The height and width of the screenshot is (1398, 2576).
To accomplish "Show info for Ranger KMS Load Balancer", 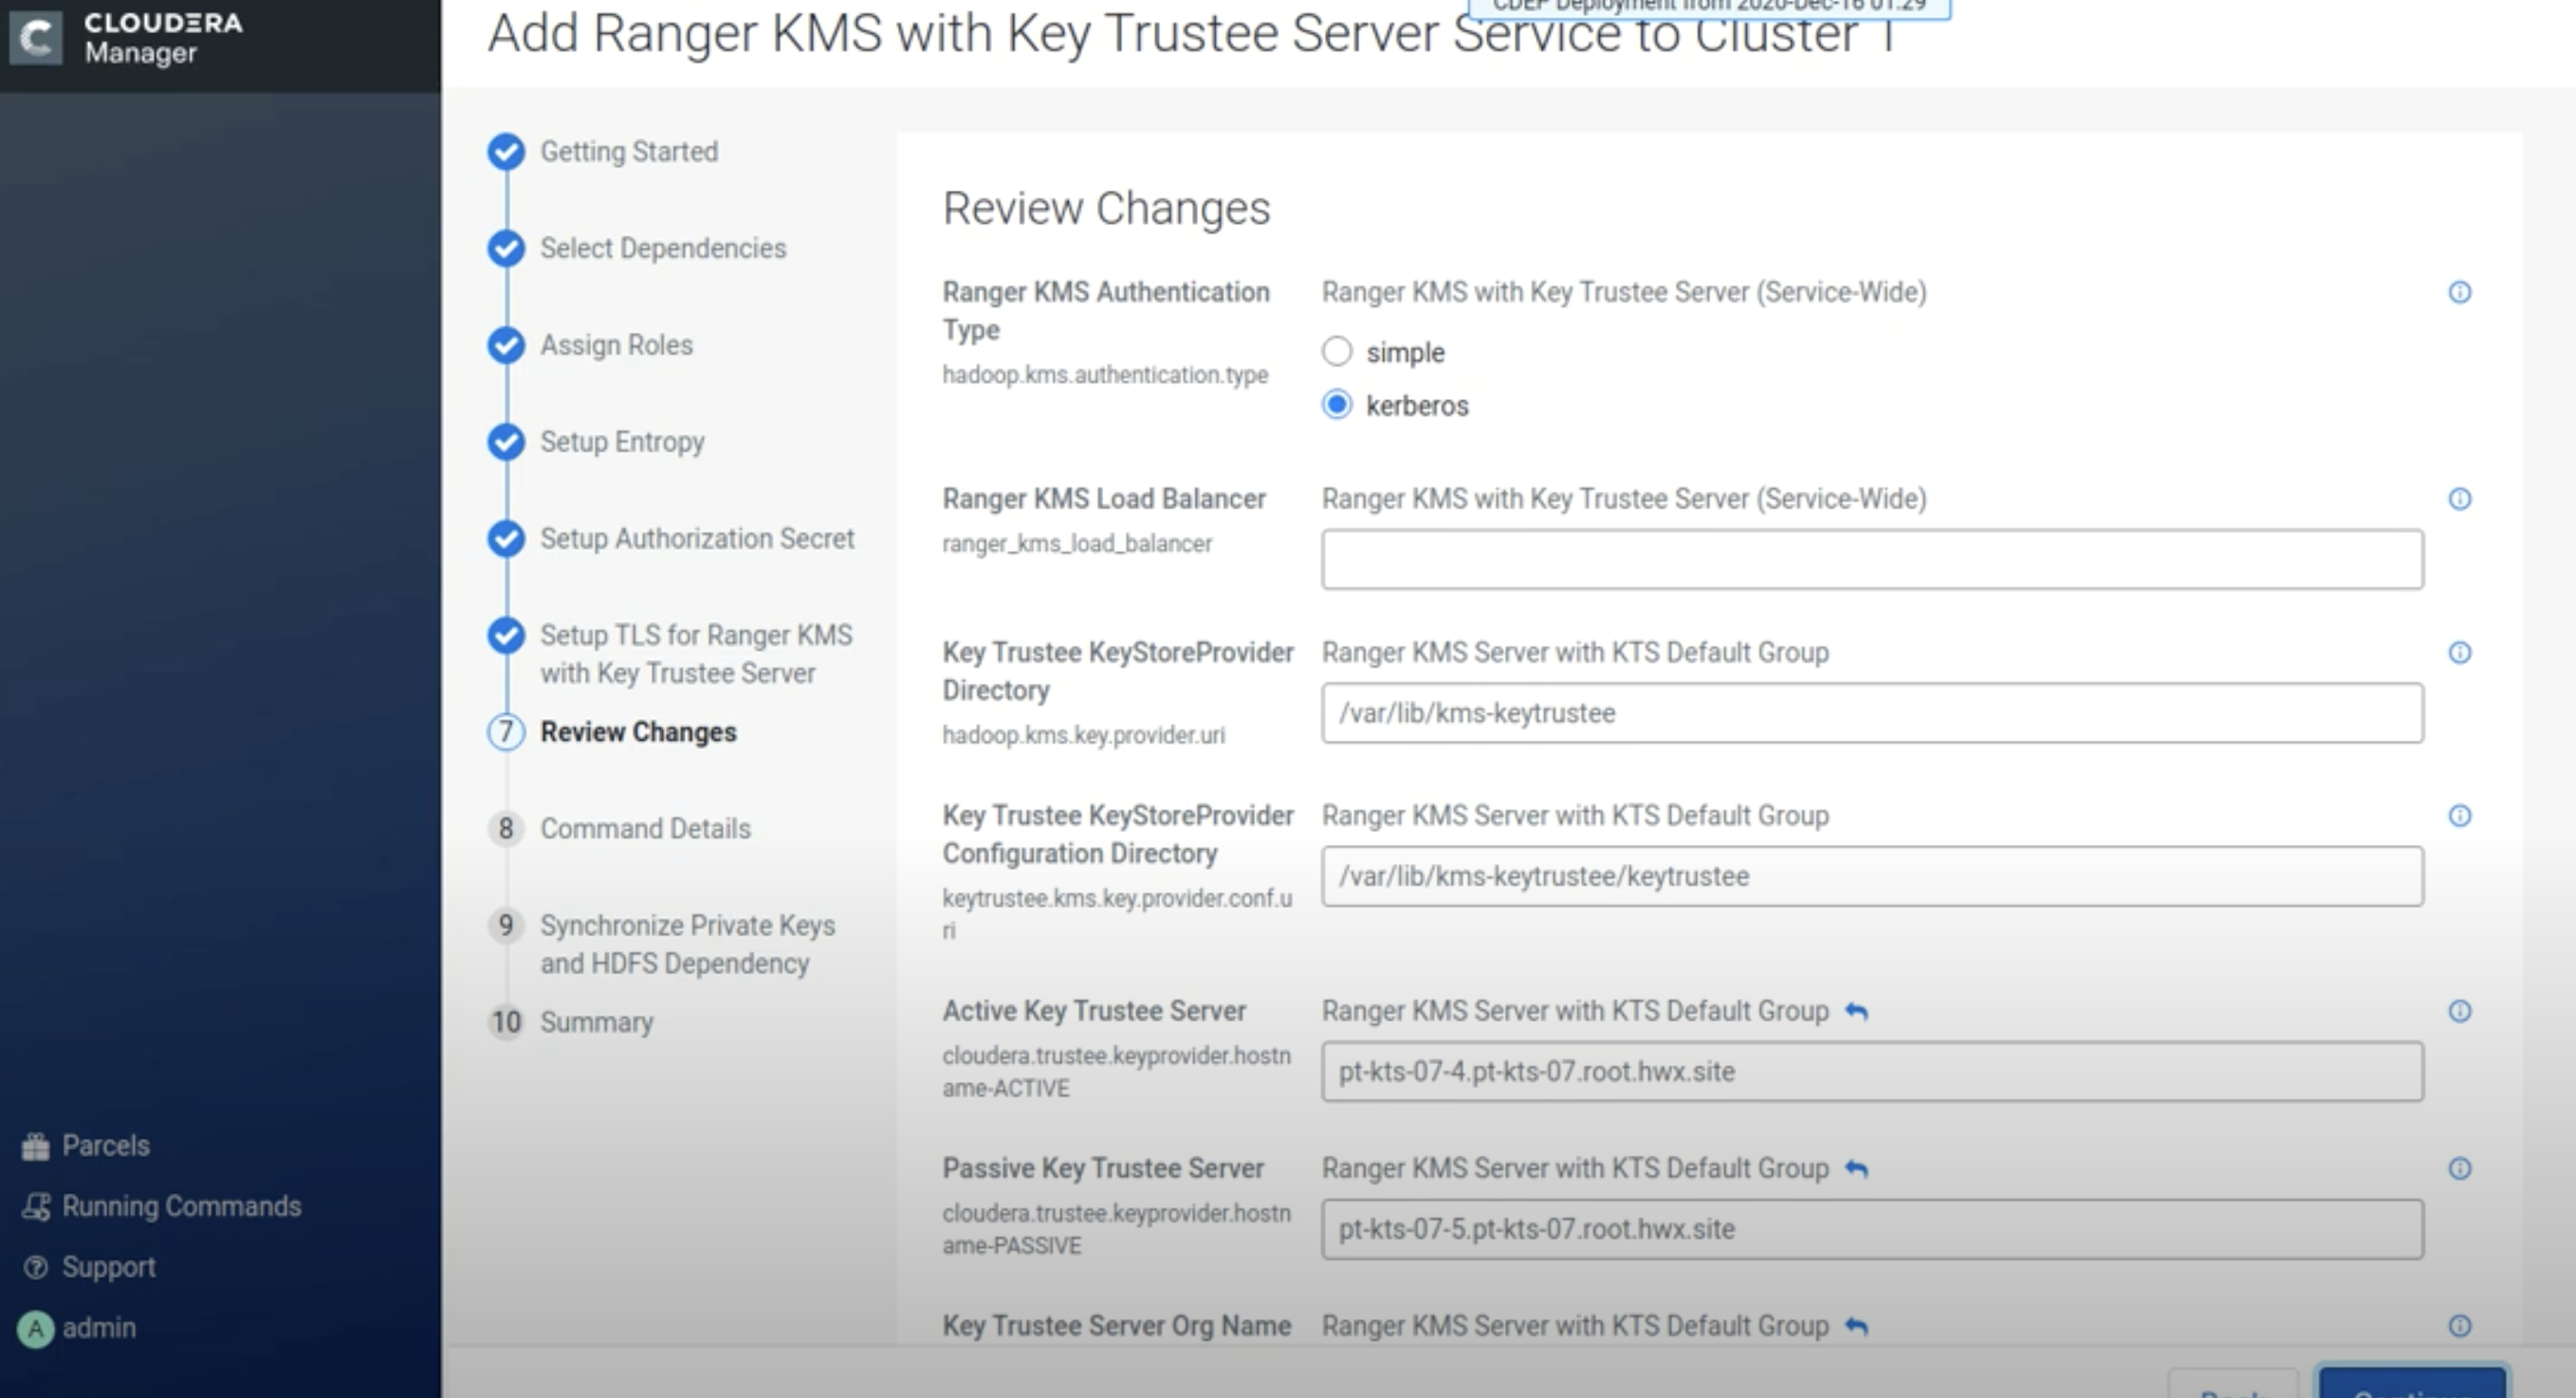I will click(x=2459, y=499).
